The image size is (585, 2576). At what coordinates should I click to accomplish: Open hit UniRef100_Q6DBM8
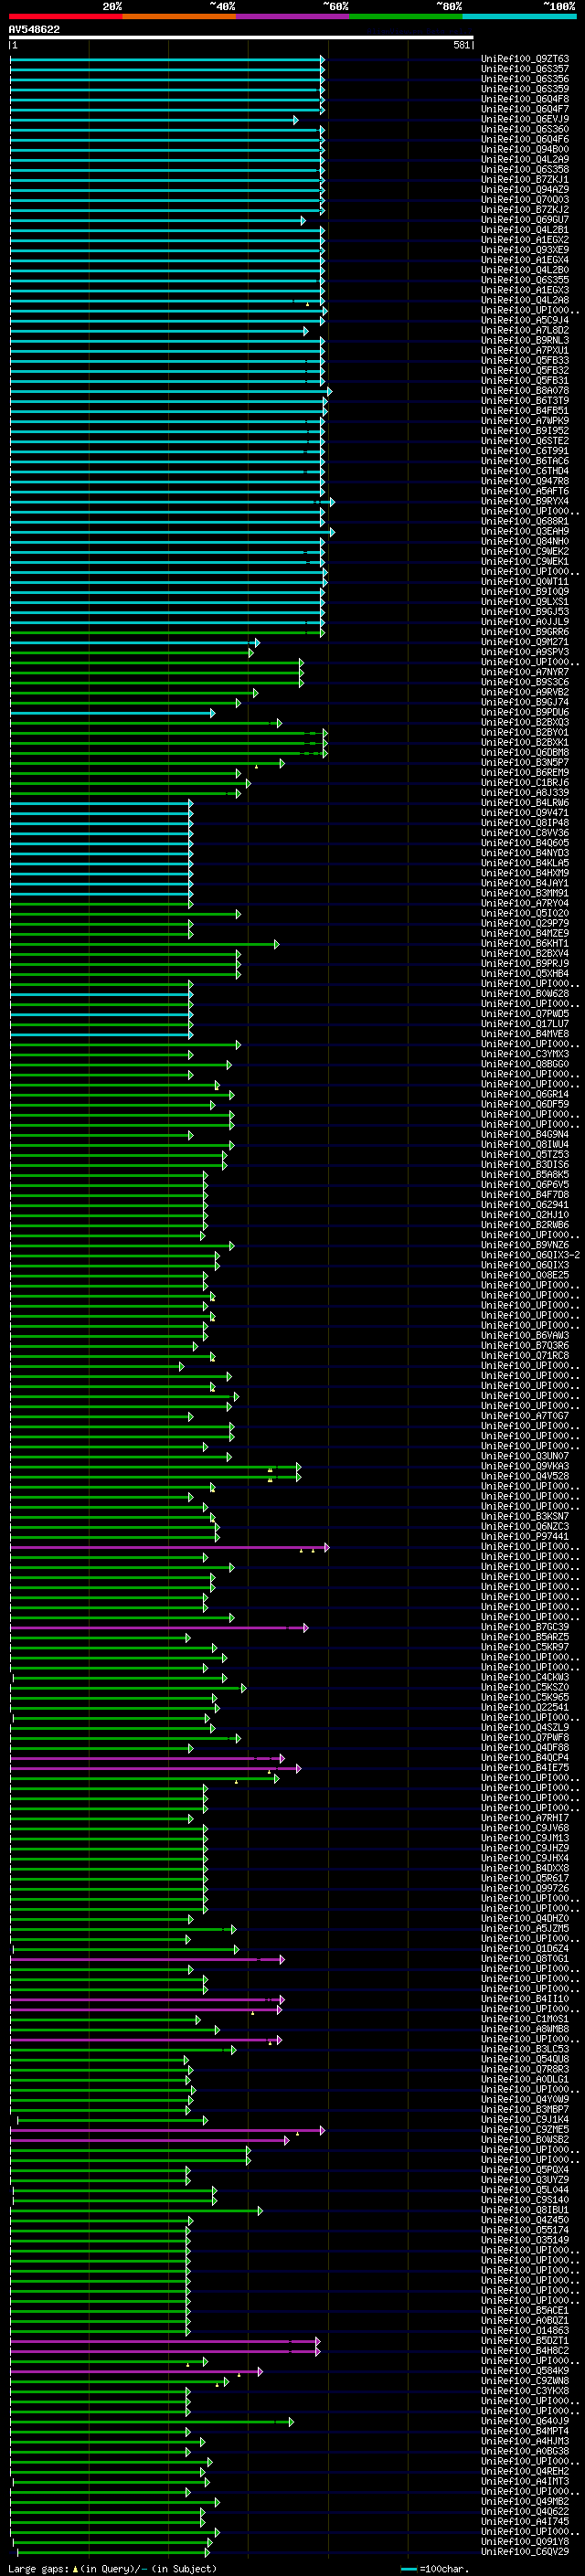[525, 753]
